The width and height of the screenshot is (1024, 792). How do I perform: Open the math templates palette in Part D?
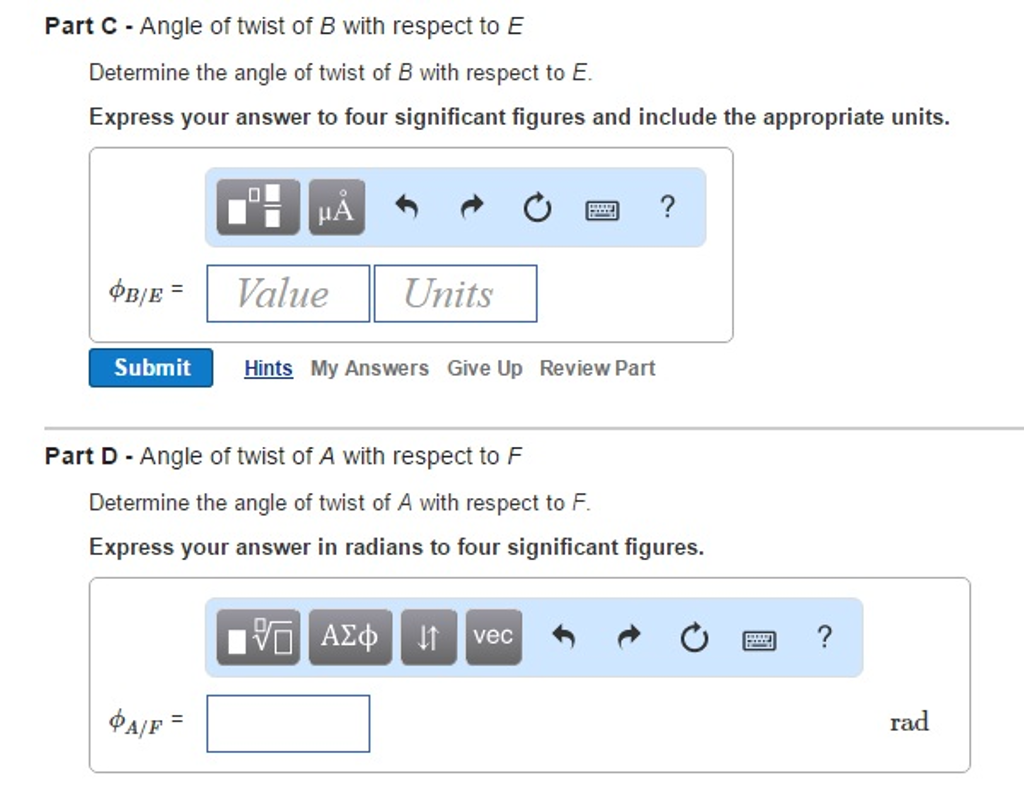coord(256,637)
